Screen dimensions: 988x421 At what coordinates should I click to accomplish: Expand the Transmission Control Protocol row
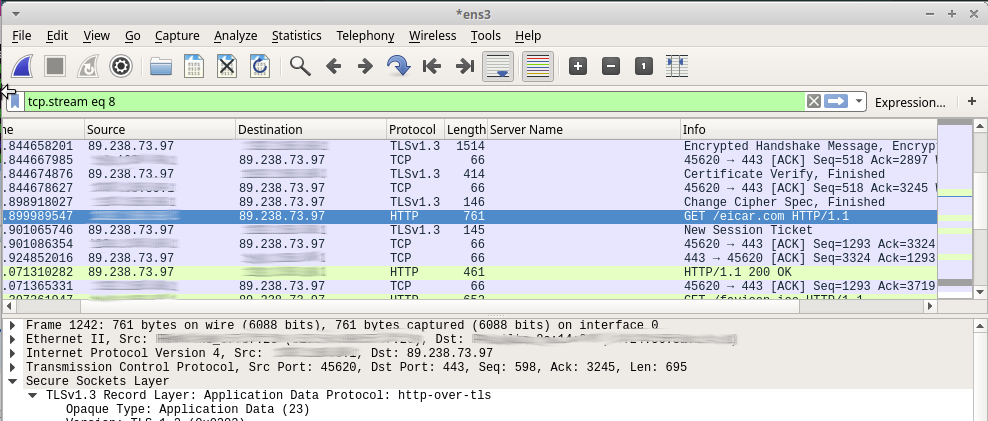[x=12, y=367]
